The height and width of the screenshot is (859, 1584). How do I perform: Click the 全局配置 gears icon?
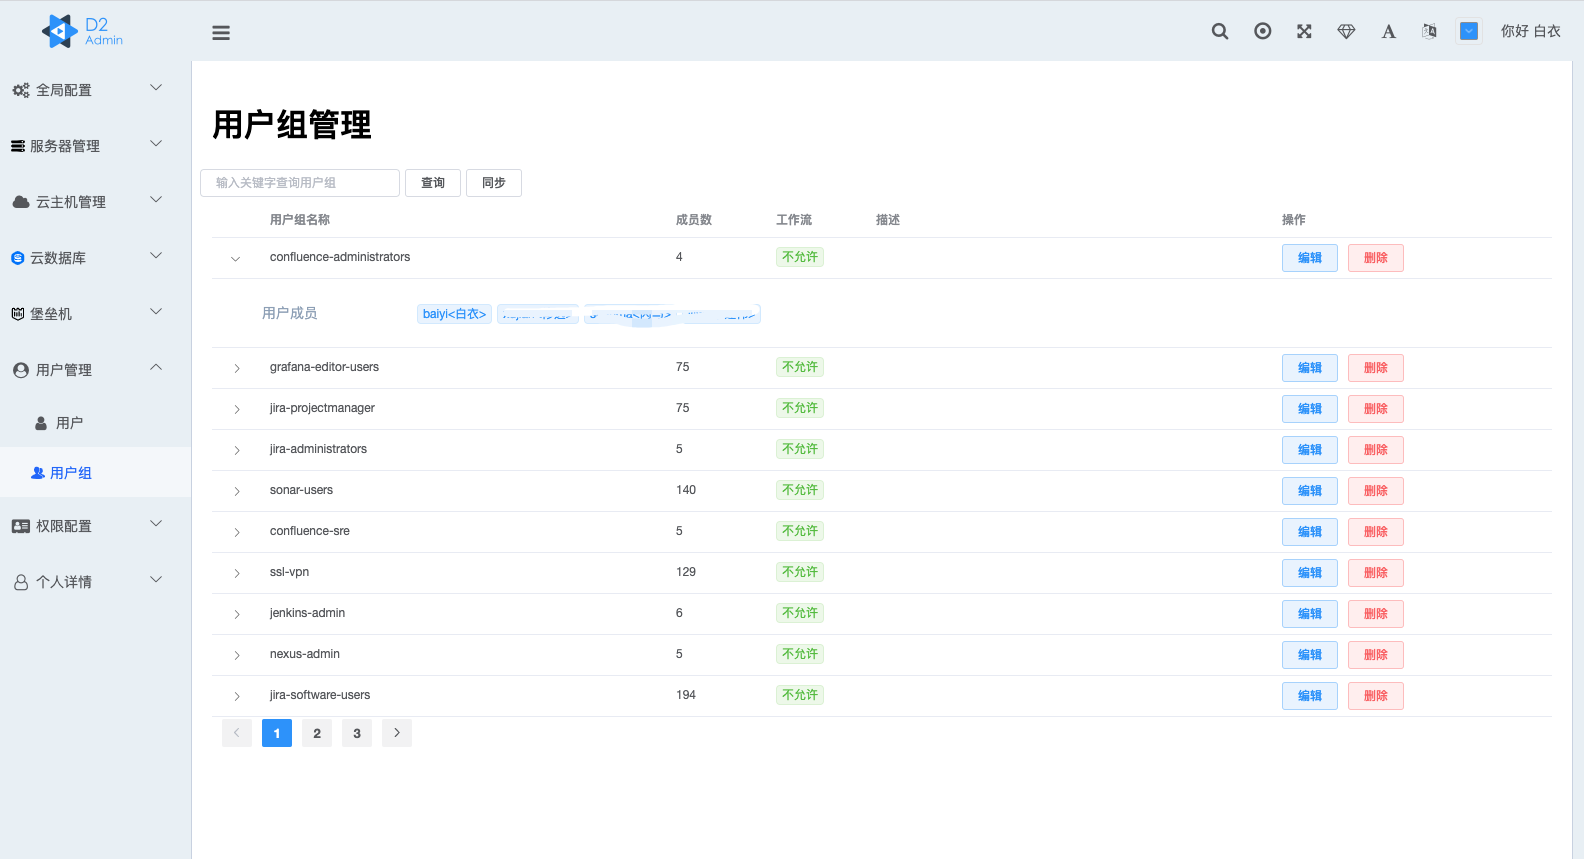[20, 90]
